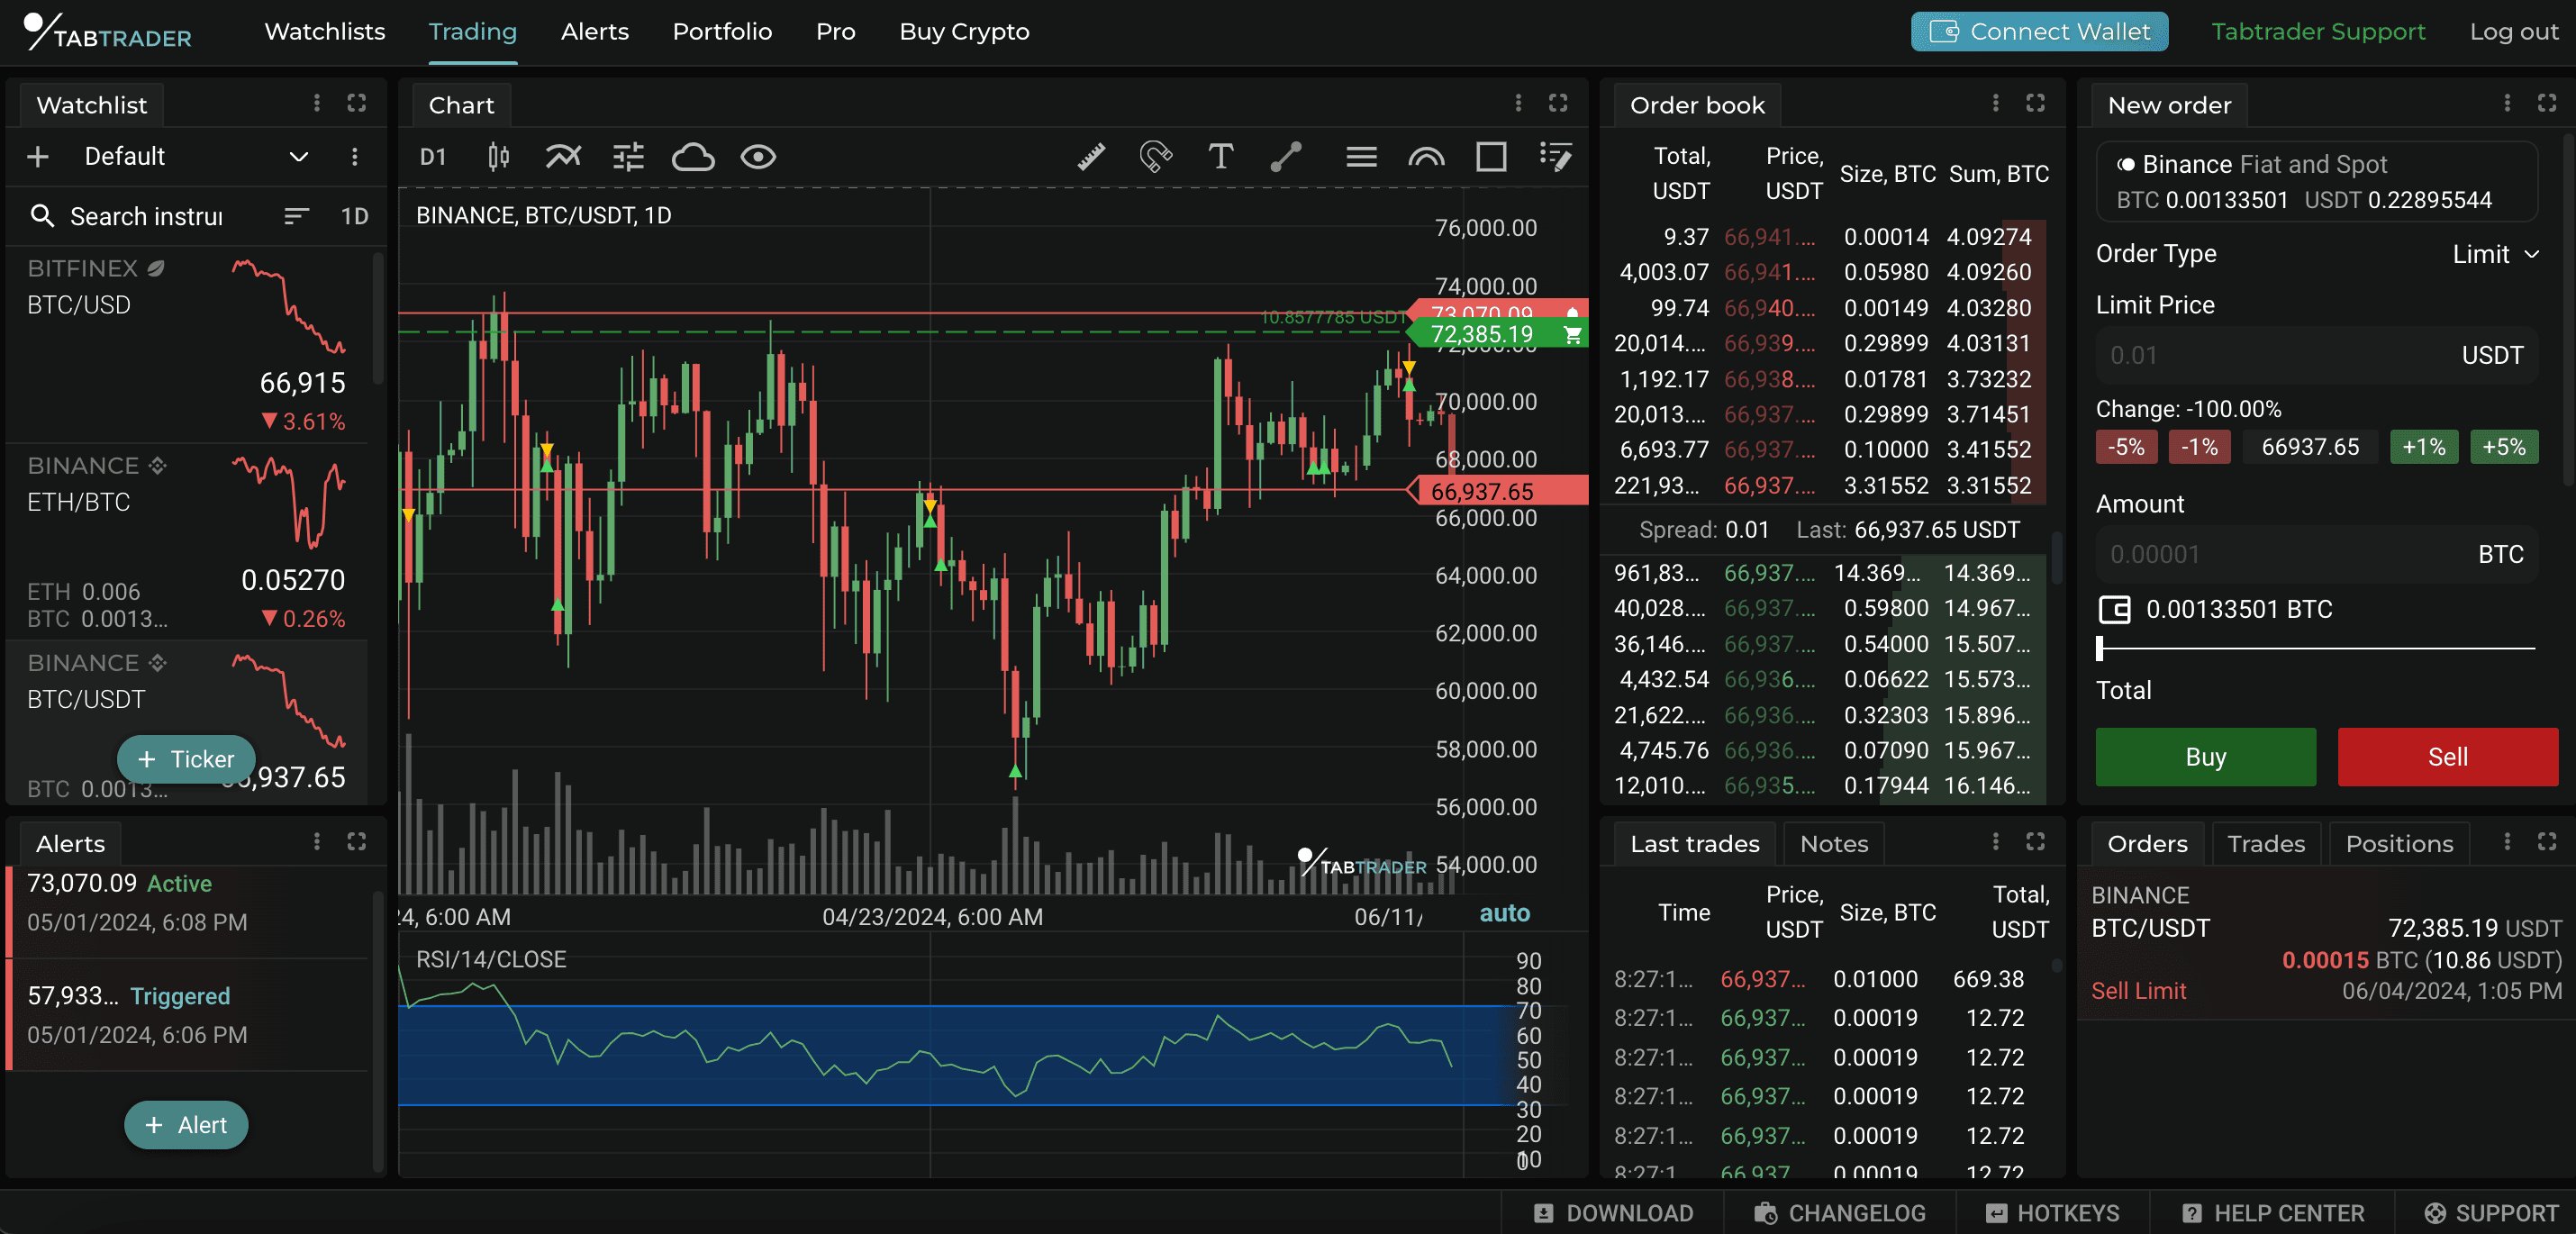Change chart timeframe D1 selector
The image size is (2576, 1234).
pos(433,157)
